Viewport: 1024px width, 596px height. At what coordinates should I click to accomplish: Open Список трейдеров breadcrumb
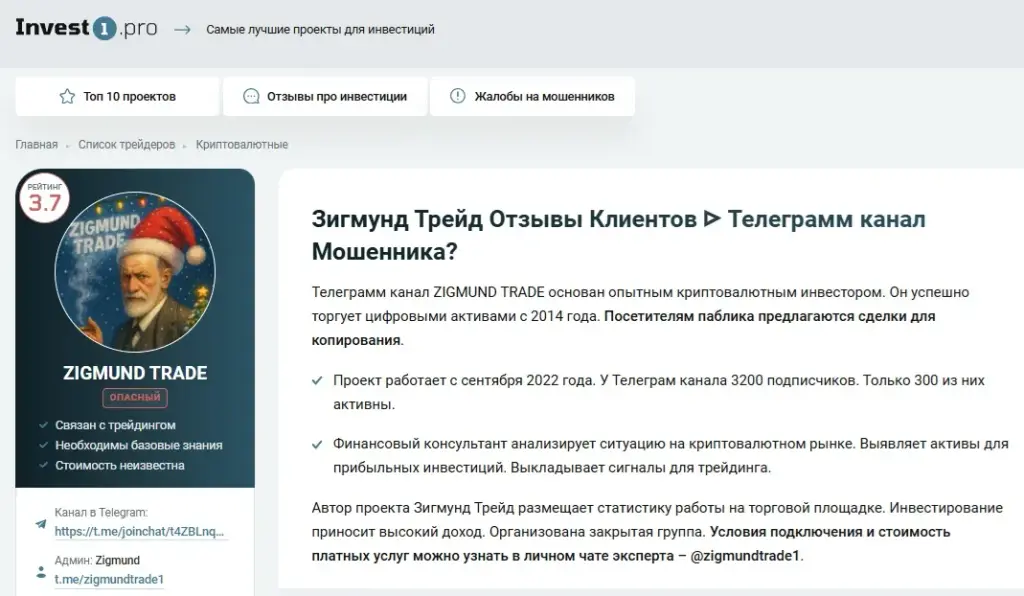pyautogui.click(x=127, y=144)
